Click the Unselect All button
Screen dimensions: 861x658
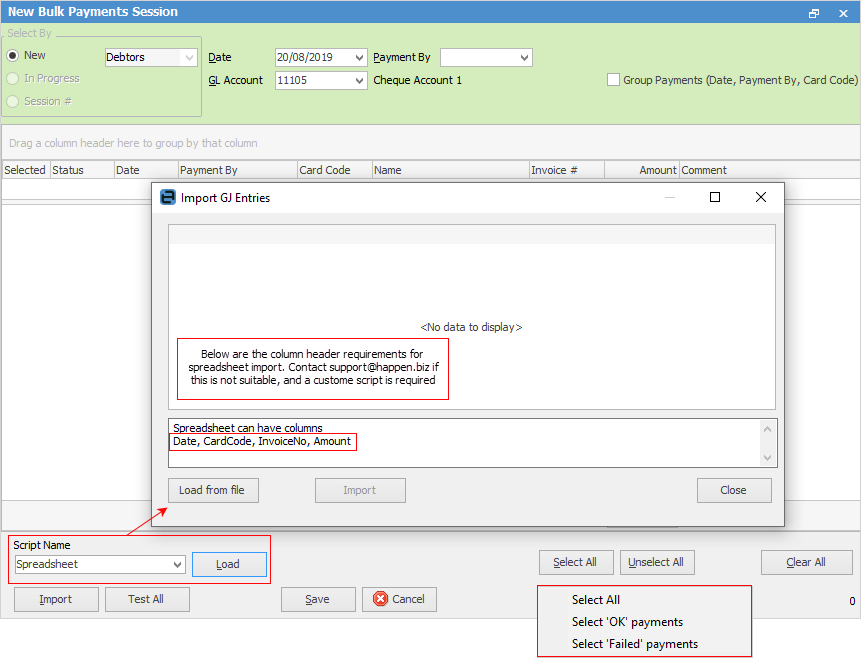pos(657,562)
